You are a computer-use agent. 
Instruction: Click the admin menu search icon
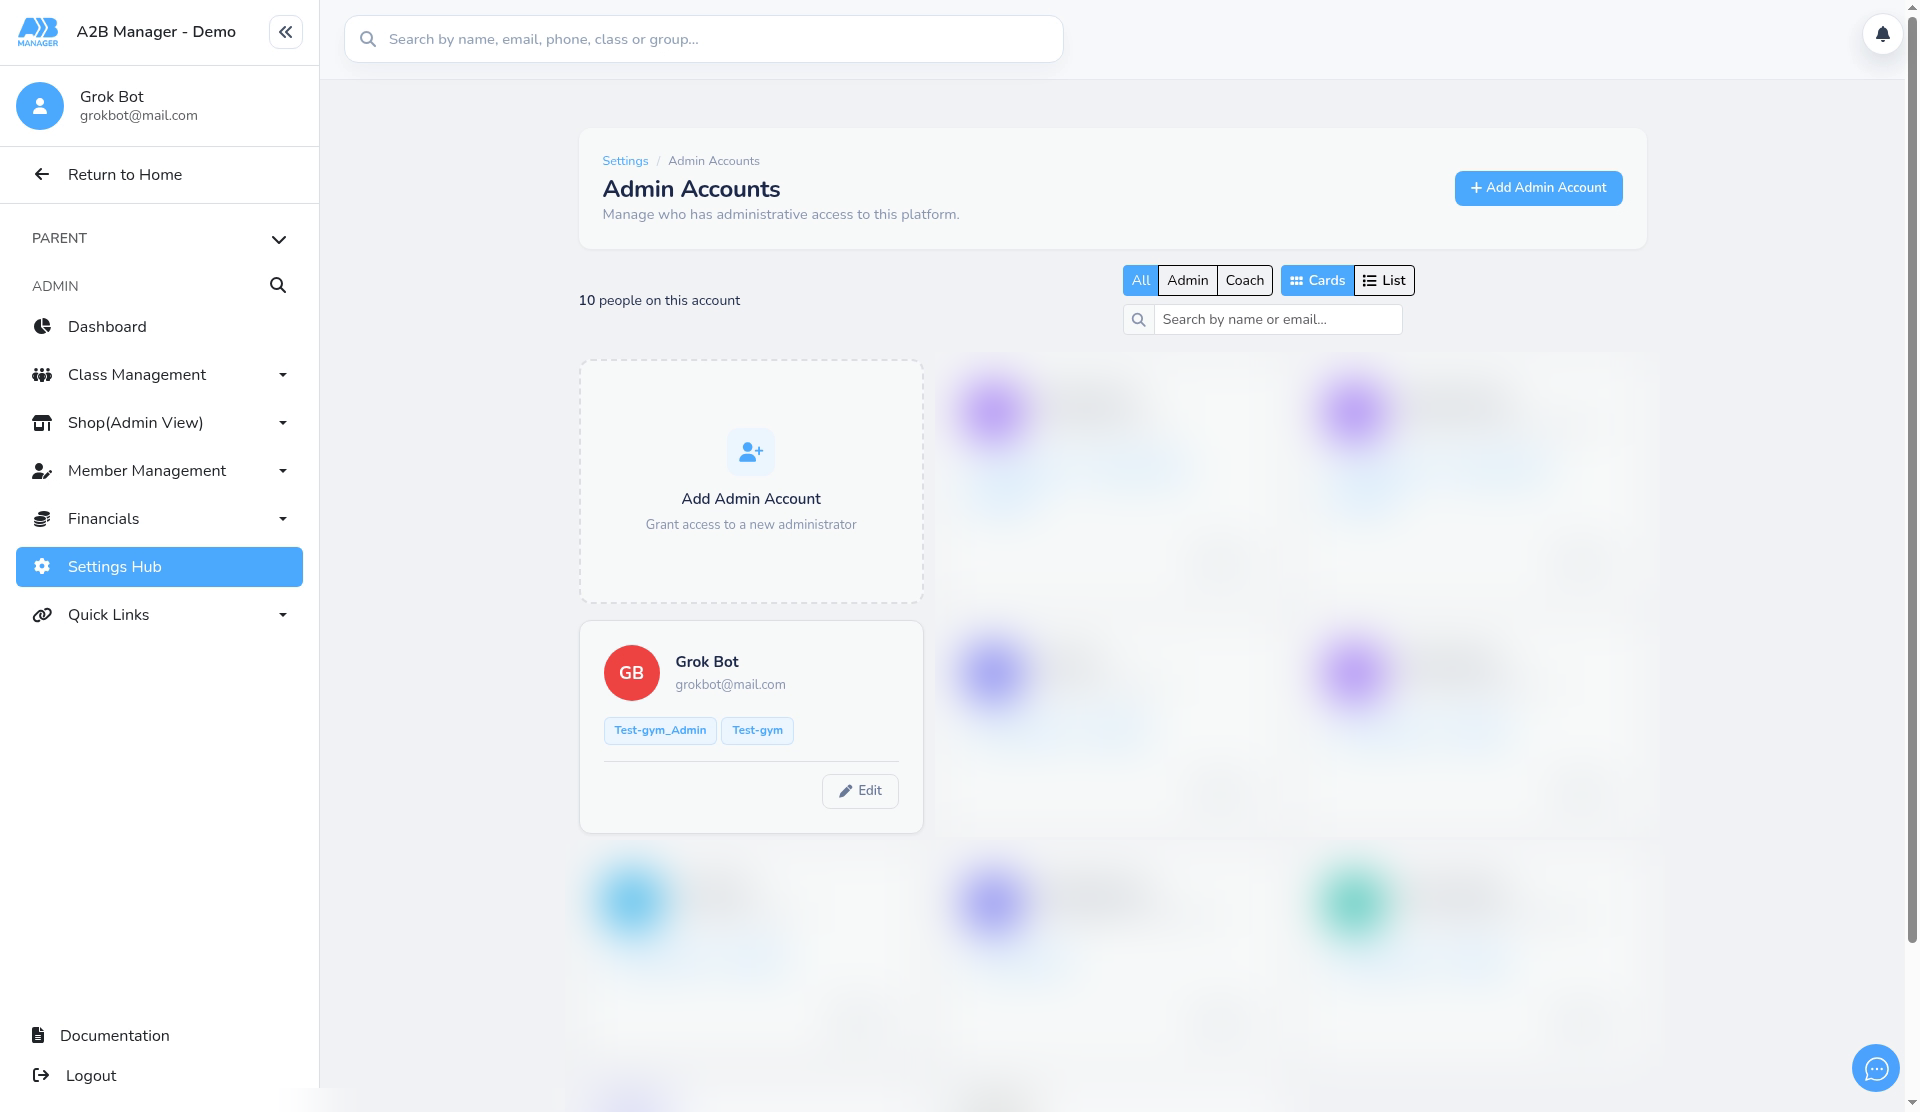(x=278, y=286)
